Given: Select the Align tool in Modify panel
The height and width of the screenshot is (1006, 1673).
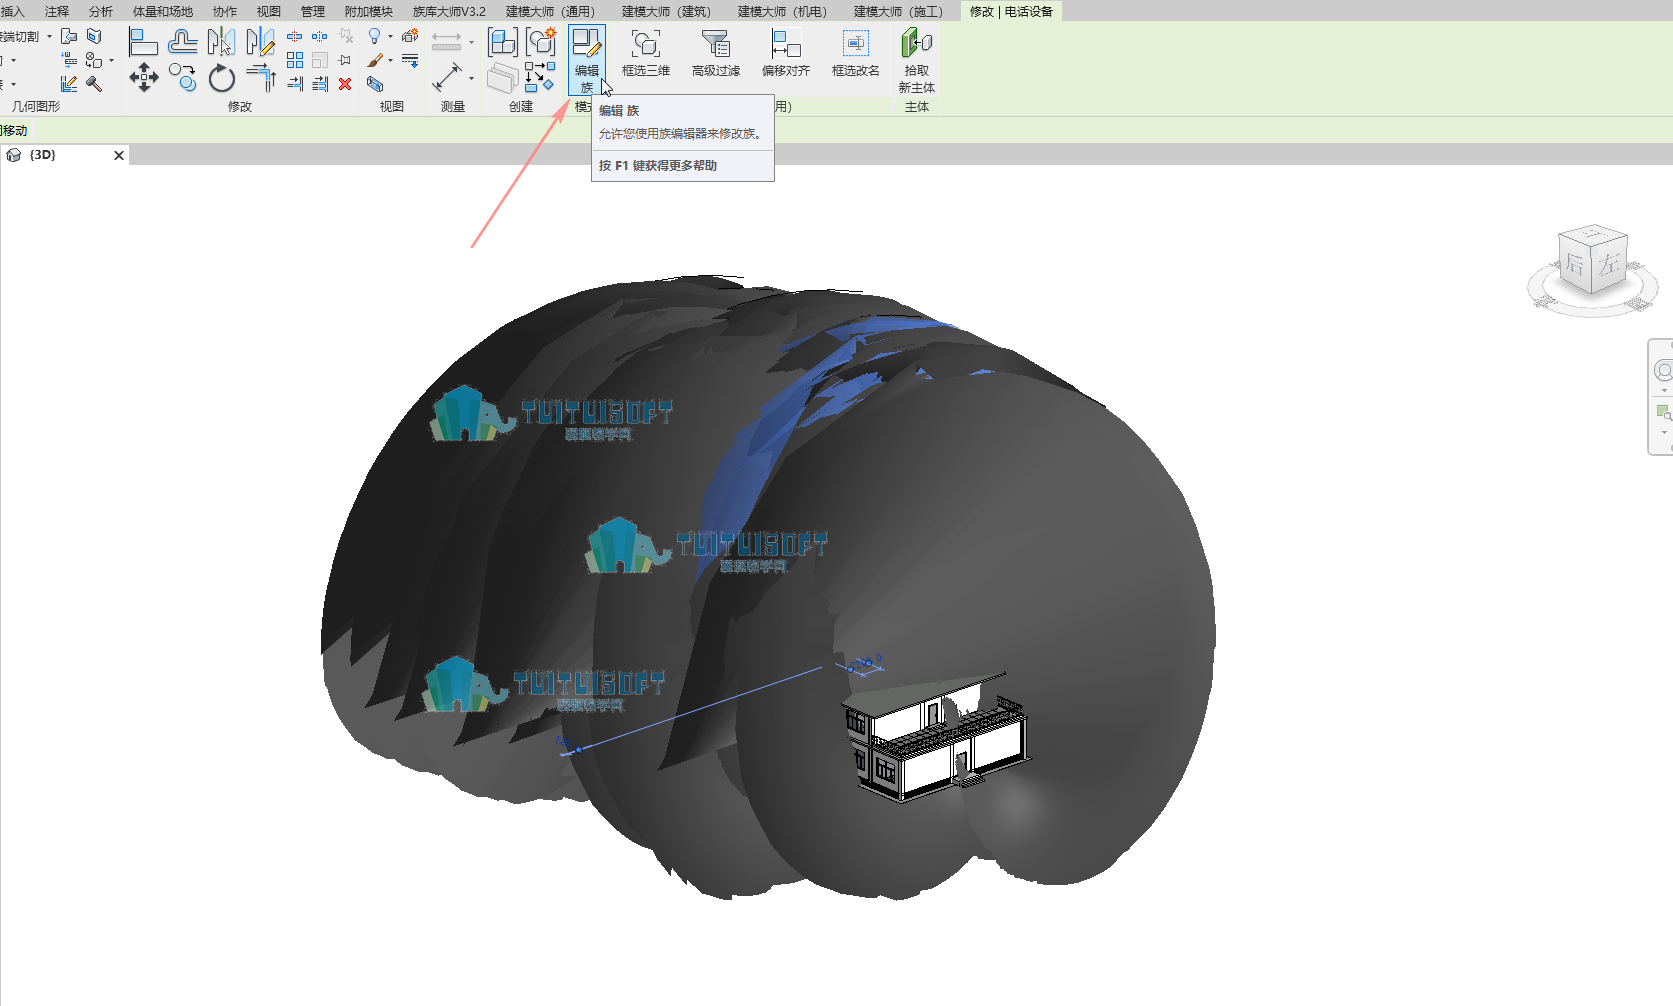Looking at the screenshot, I should 144,42.
